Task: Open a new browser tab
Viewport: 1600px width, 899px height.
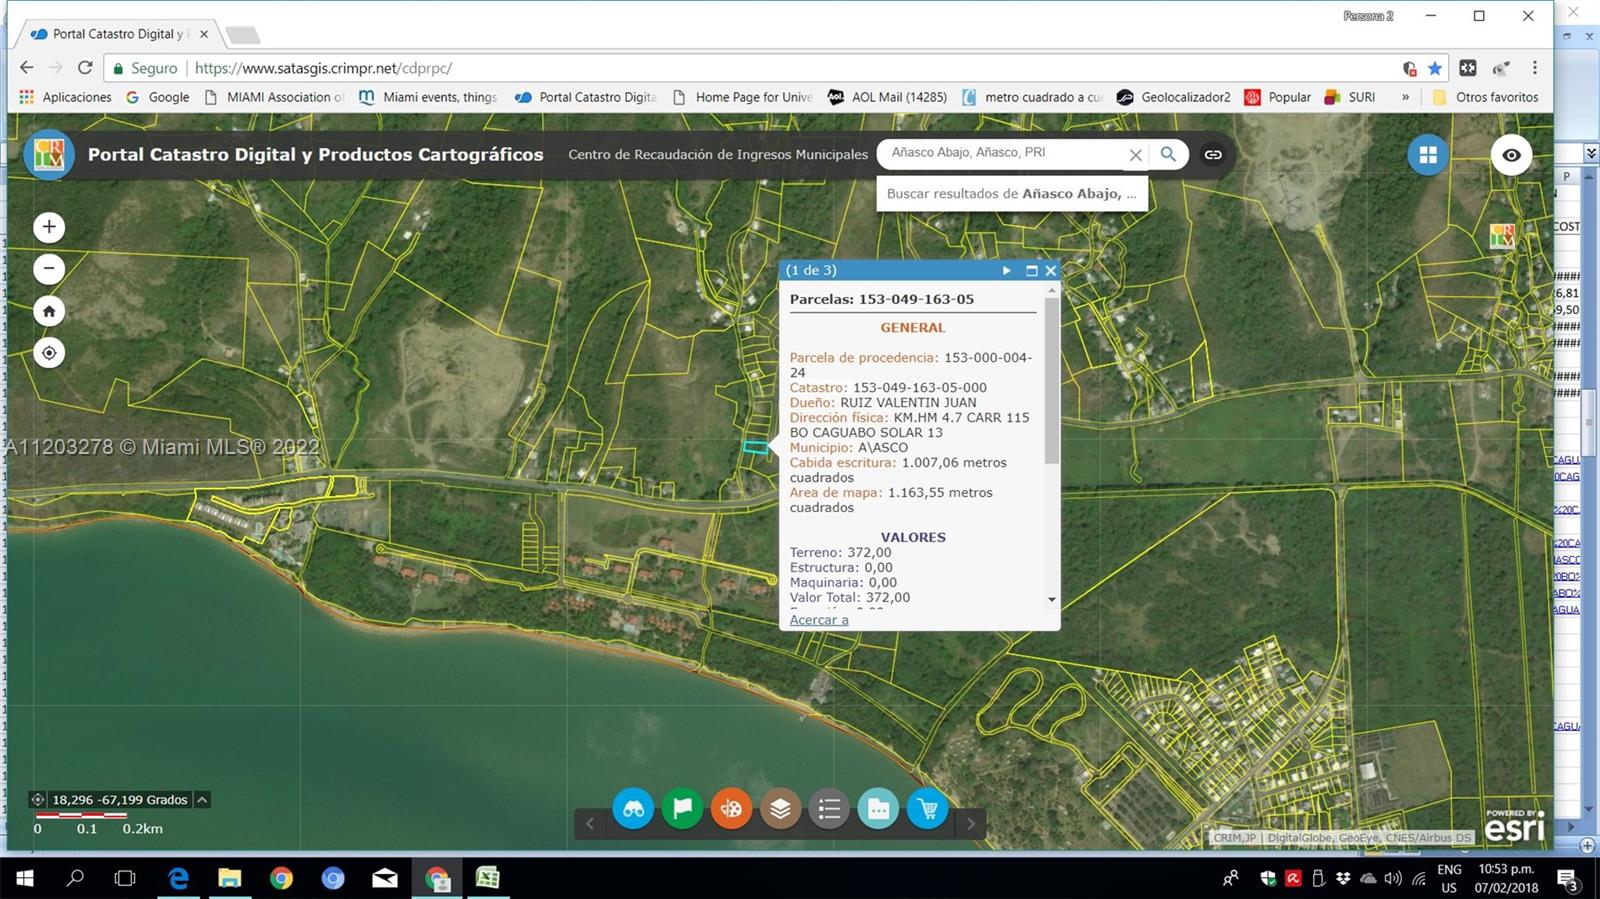Action: pos(243,35)
